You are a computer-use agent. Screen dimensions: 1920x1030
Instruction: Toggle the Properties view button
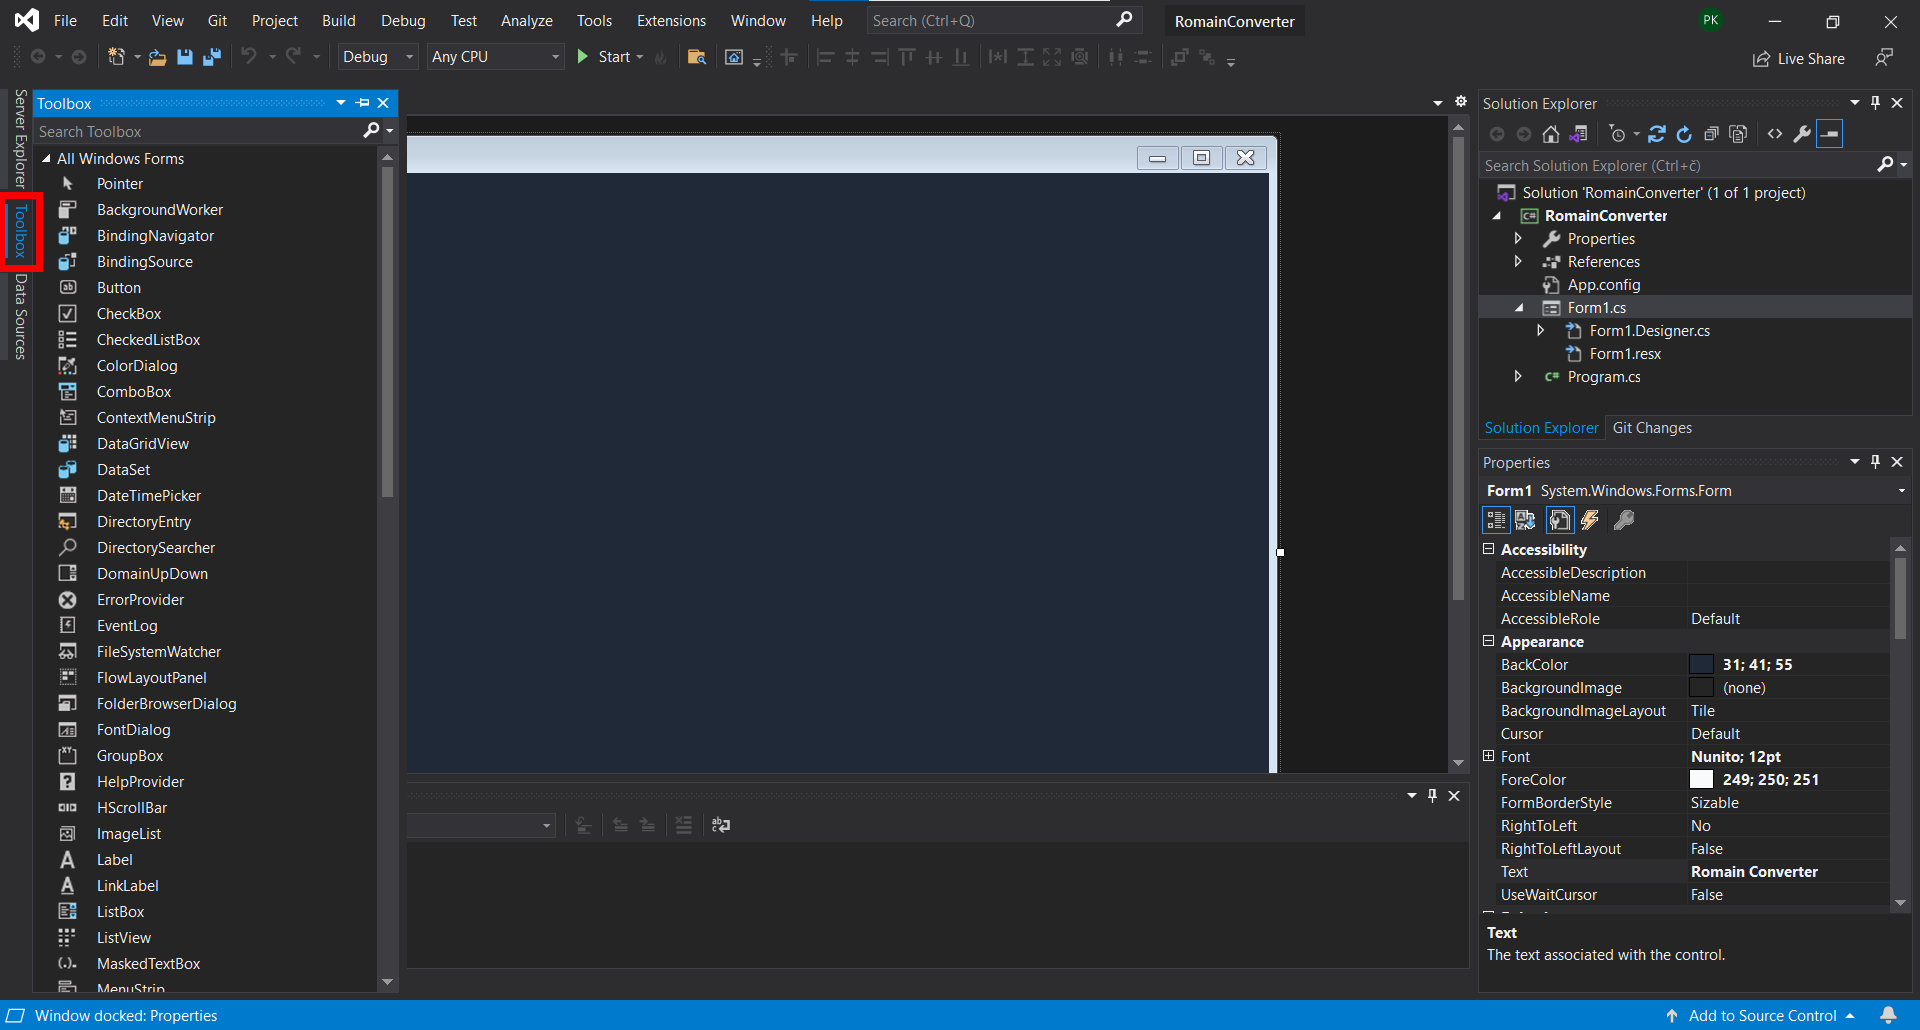[1559, 520]
